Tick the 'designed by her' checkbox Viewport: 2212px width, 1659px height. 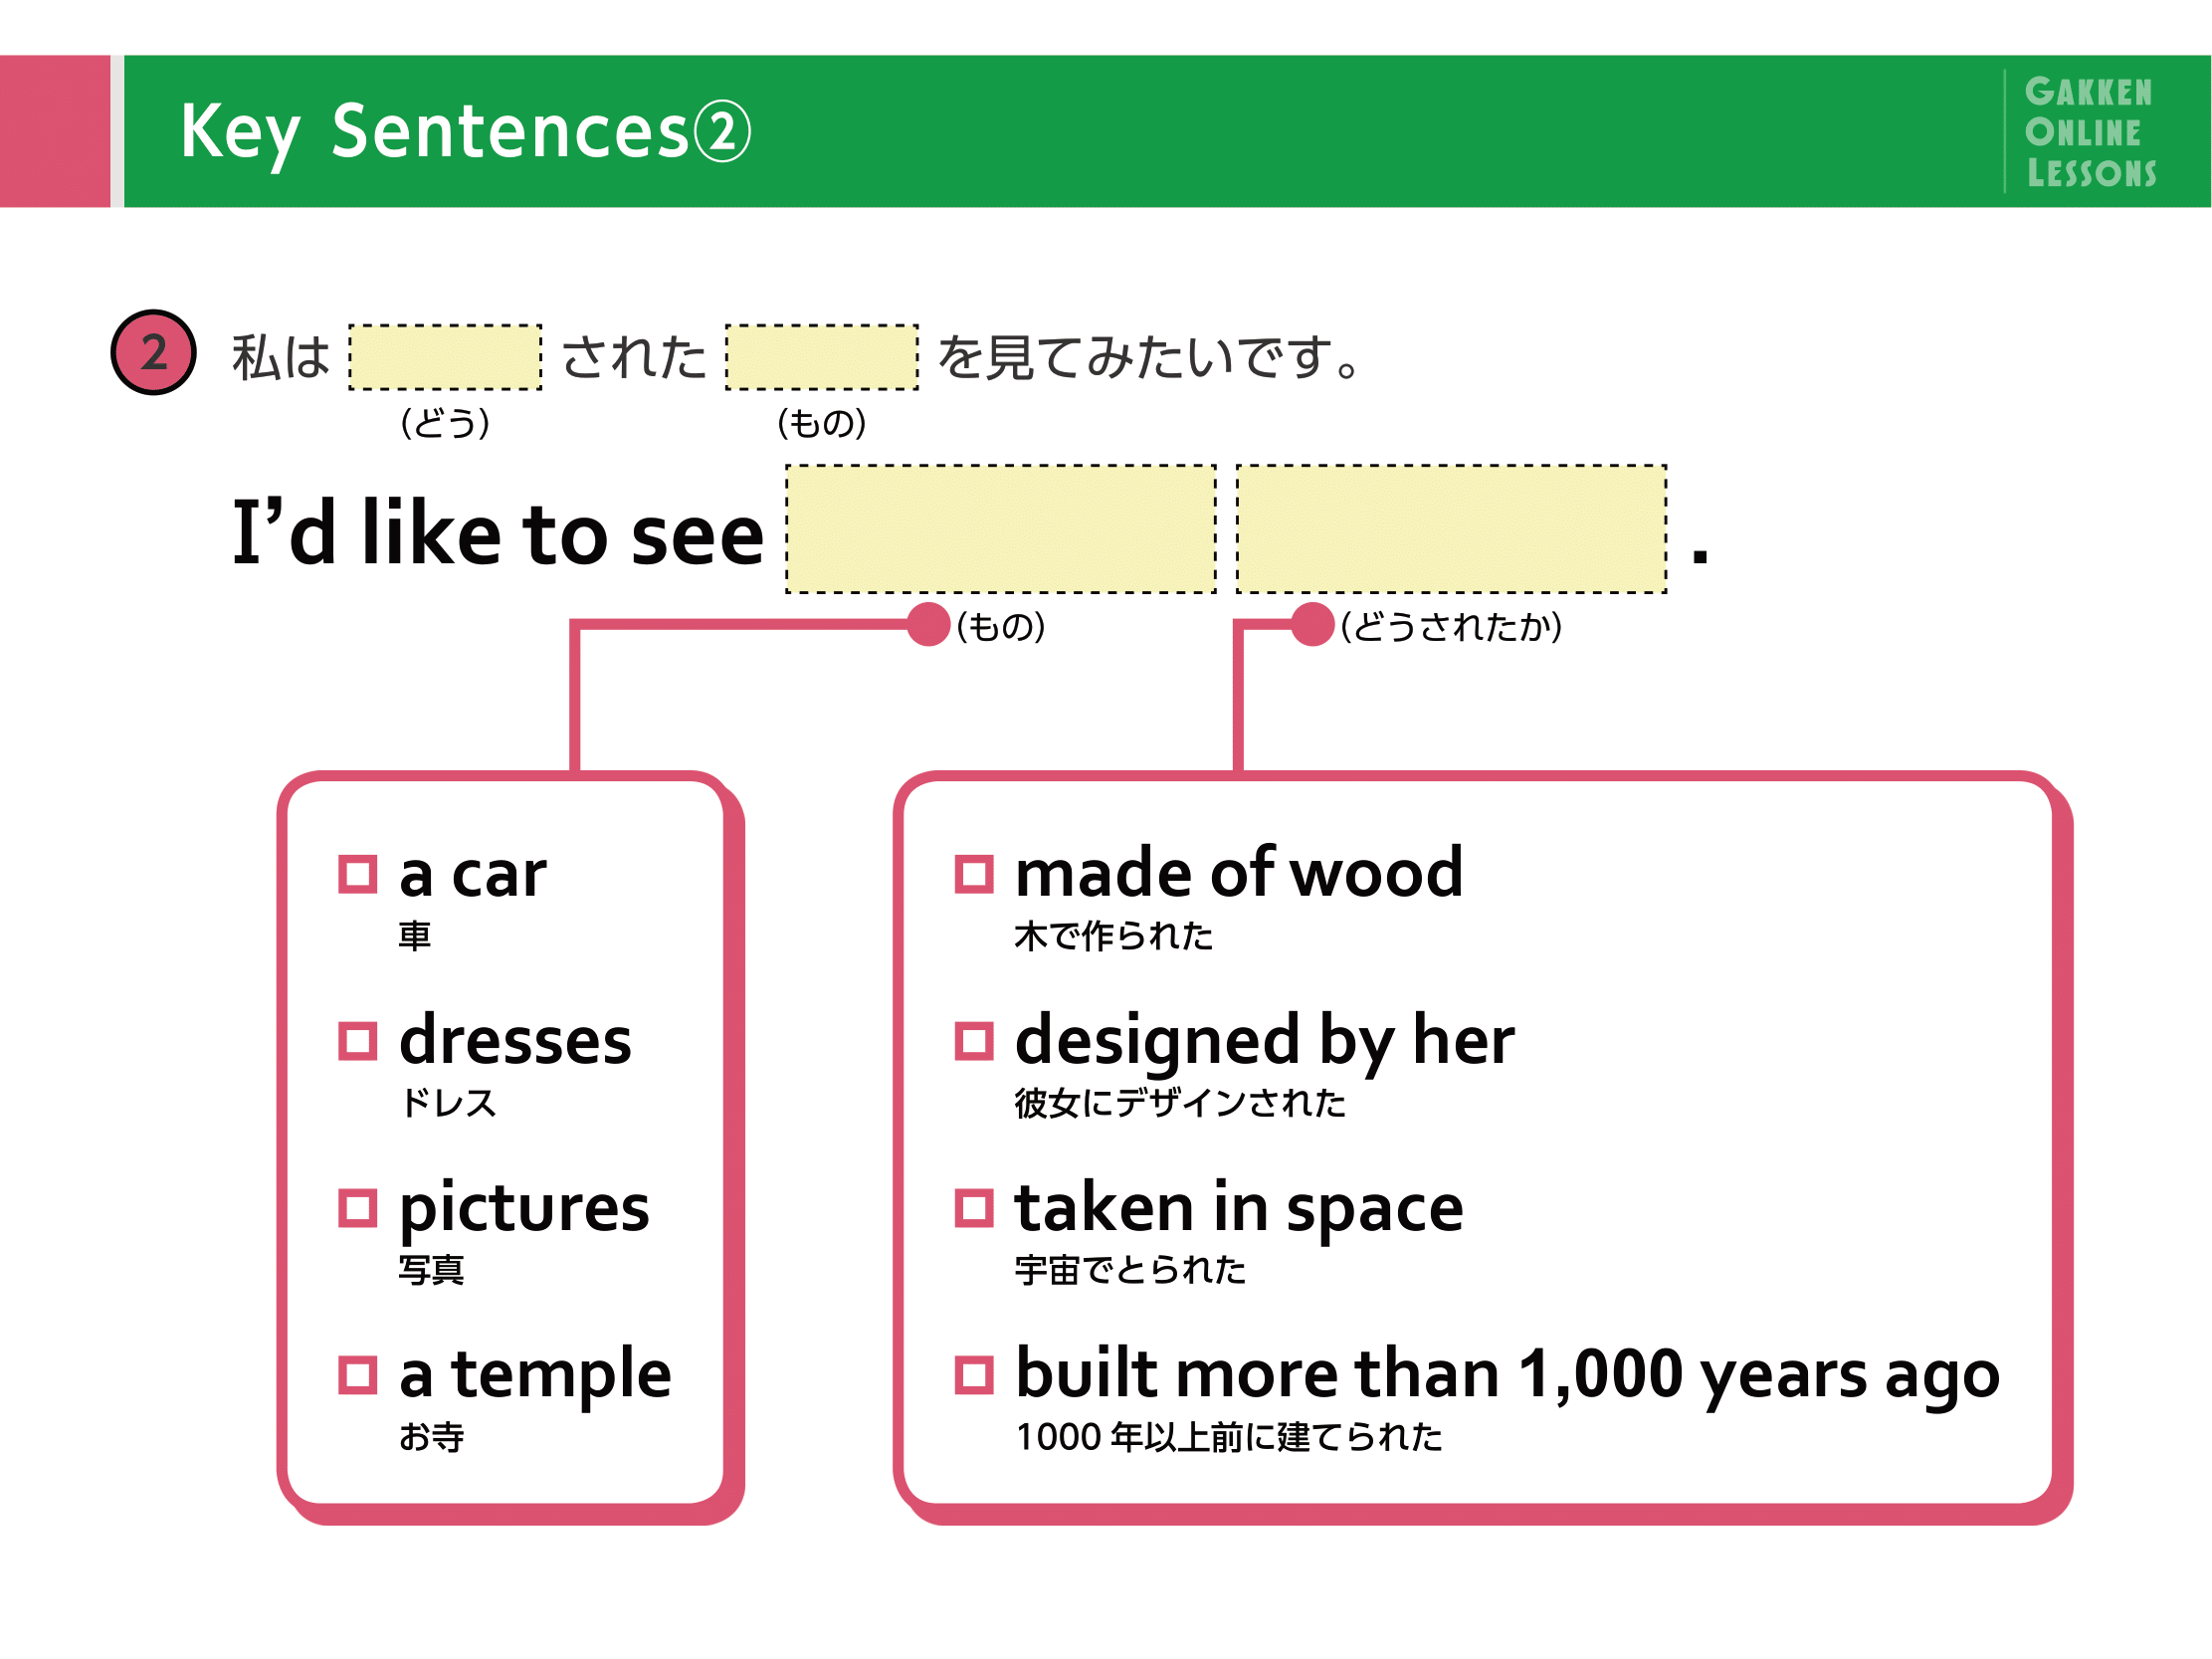click(973, 1041)
